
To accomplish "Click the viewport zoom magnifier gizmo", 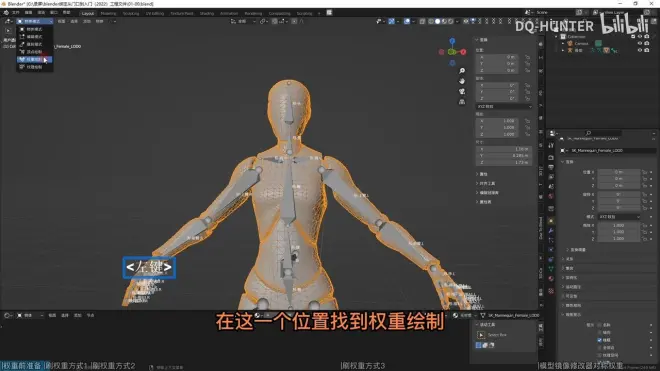I will (x=462, y=71).
